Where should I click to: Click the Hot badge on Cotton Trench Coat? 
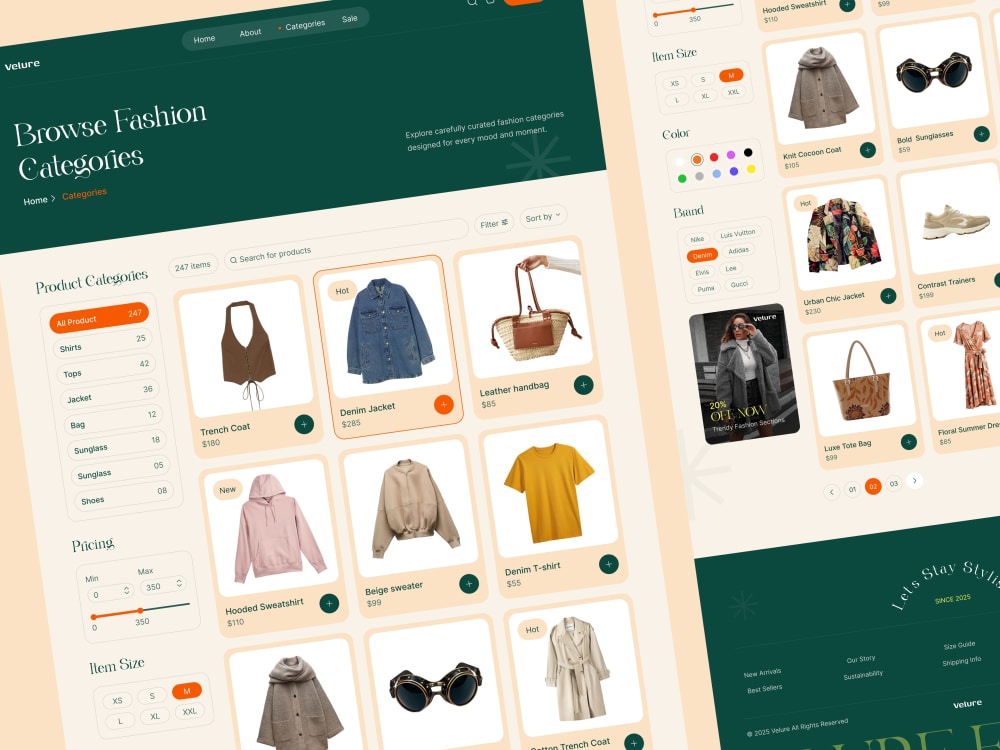pos(532,629)
